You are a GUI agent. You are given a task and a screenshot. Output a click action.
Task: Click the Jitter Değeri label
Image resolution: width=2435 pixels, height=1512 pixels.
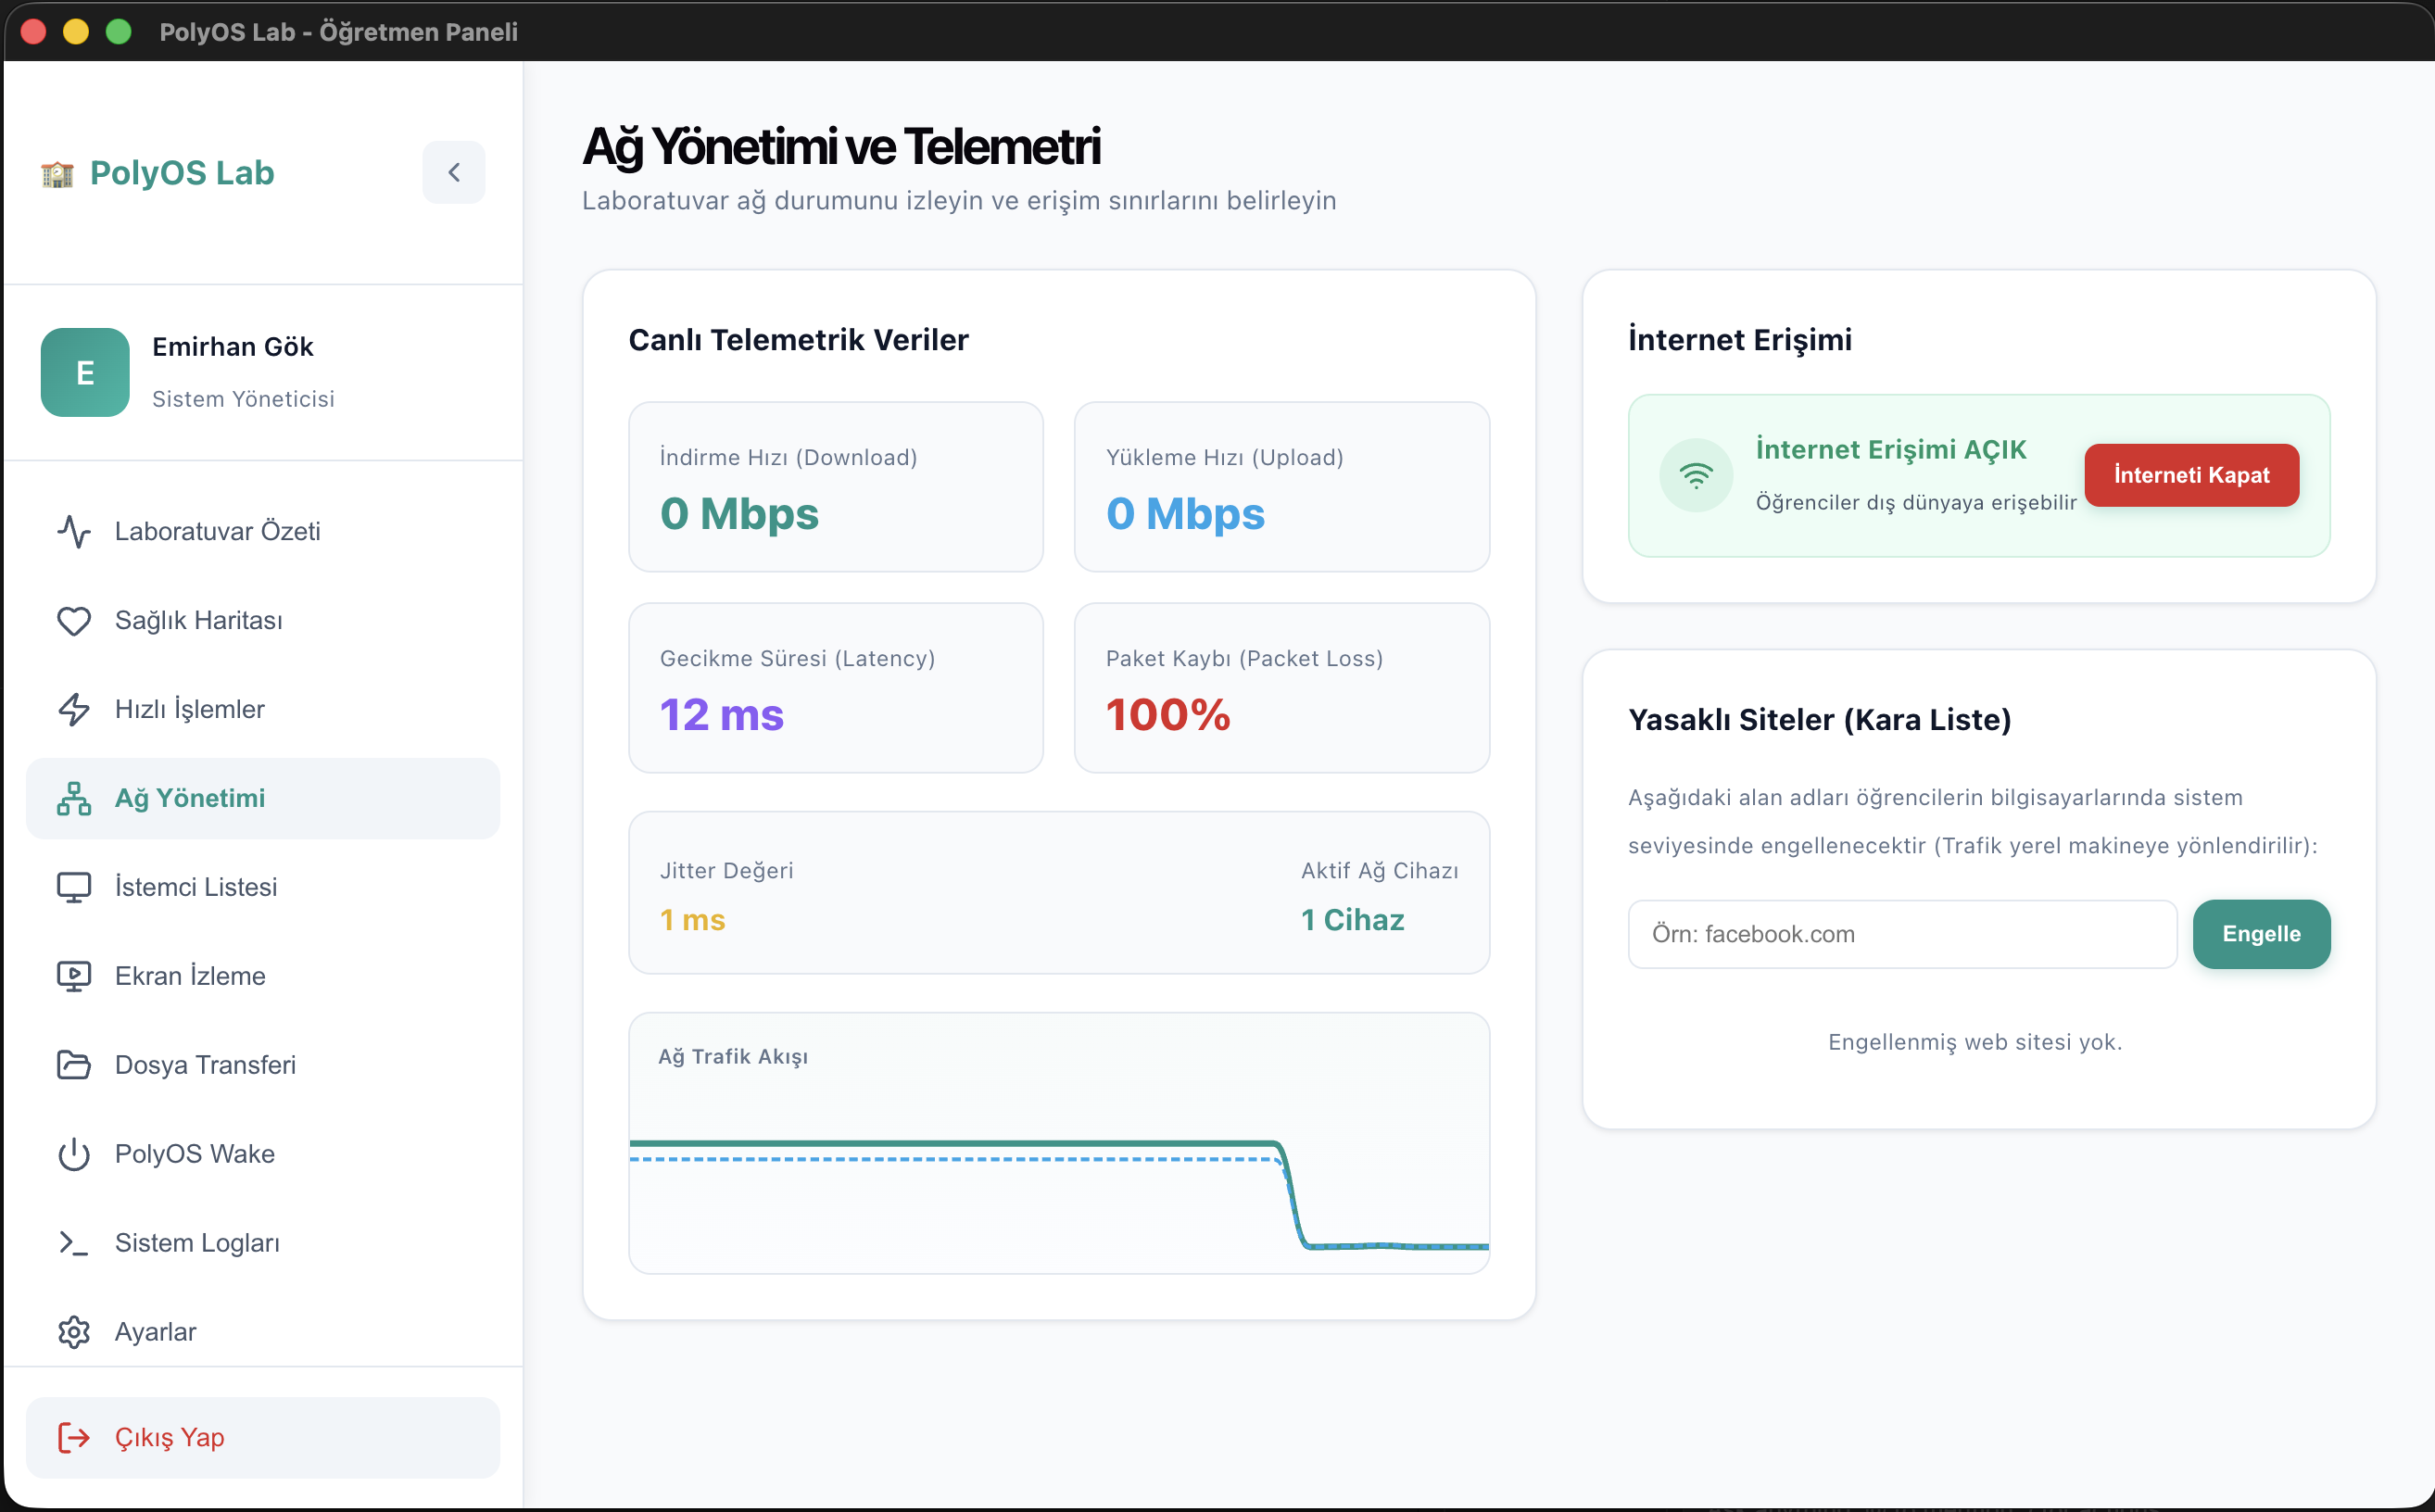(726, 870)
